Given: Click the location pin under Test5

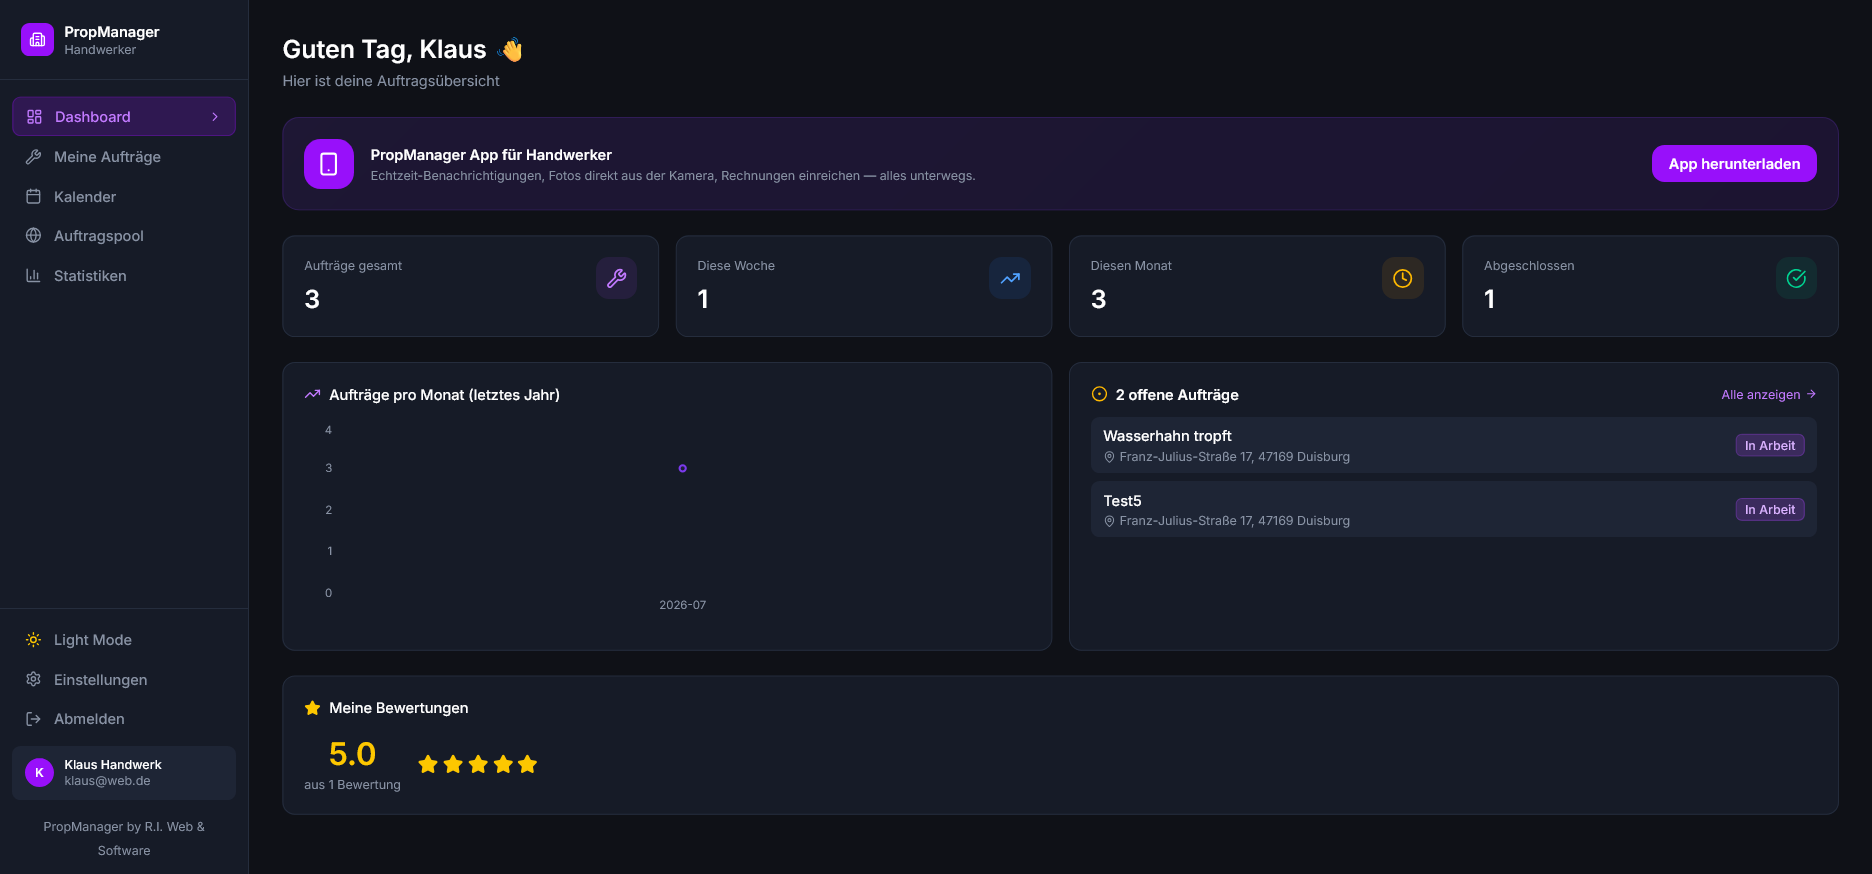Looking at the screenshot, I should 1109,521.
